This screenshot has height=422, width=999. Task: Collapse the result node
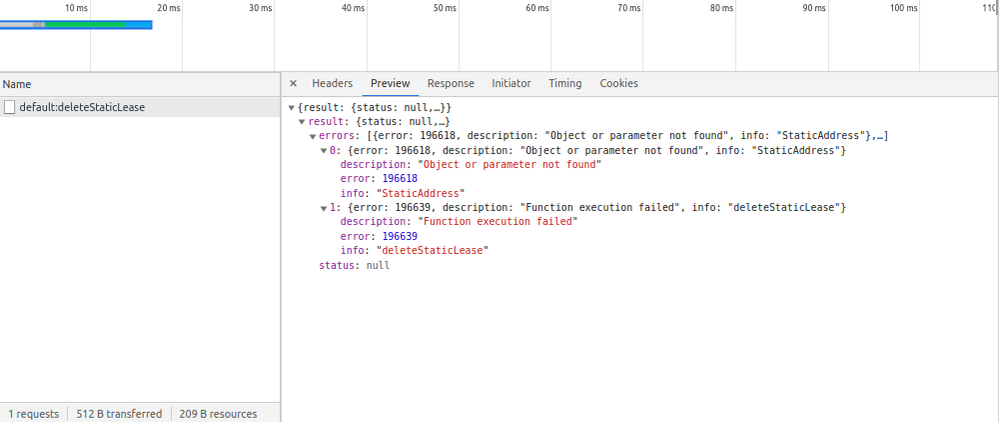(301, 122)
